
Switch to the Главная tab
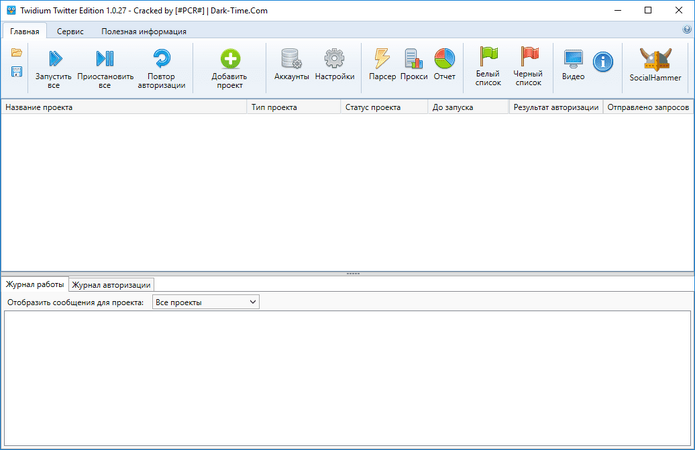(25, 31)
